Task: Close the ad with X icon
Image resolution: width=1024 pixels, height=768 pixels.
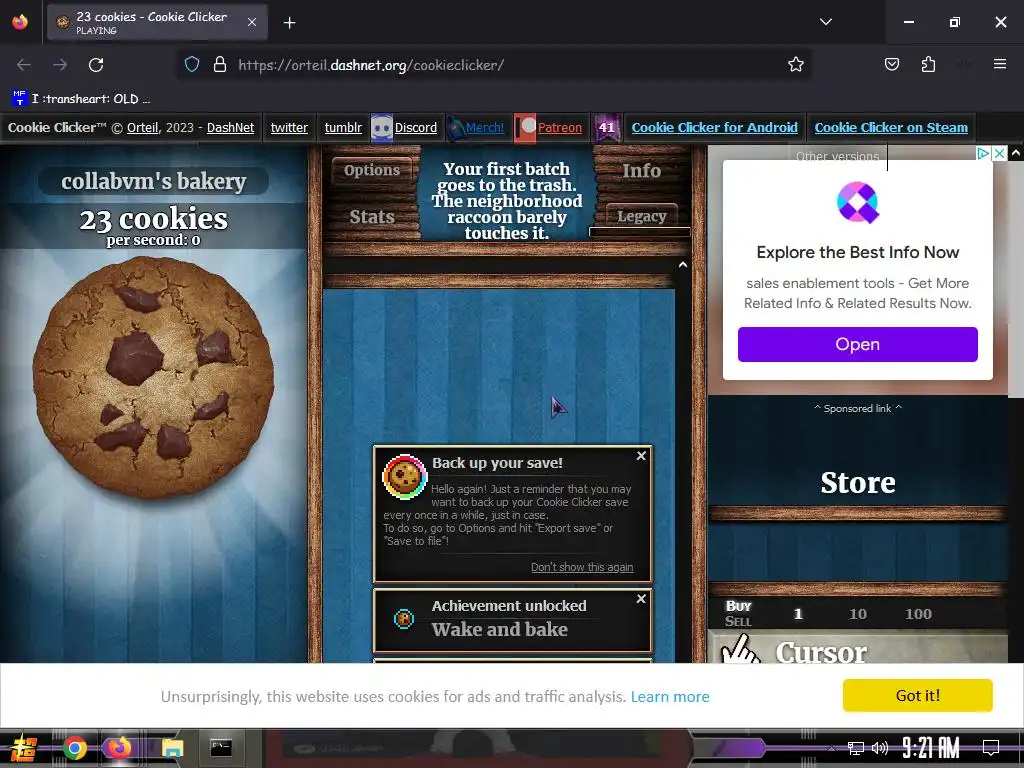Action: [x=999, y=153]
